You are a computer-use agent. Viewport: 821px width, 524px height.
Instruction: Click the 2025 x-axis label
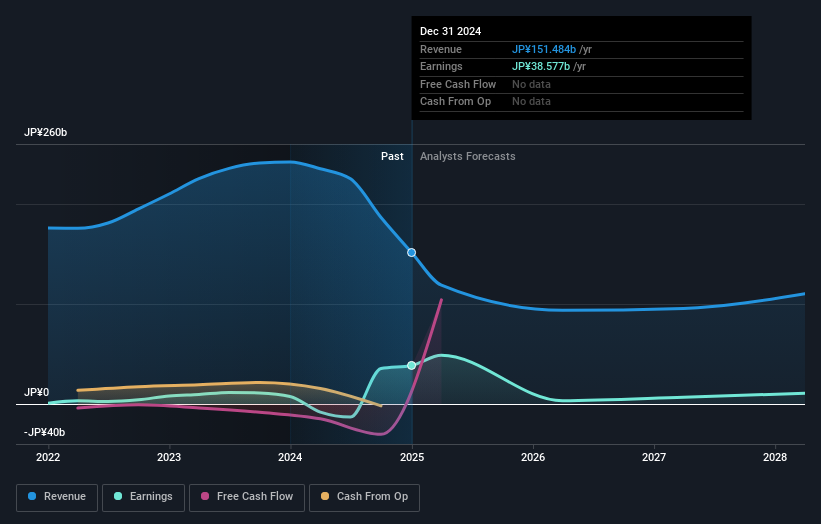tap(412, 457)
